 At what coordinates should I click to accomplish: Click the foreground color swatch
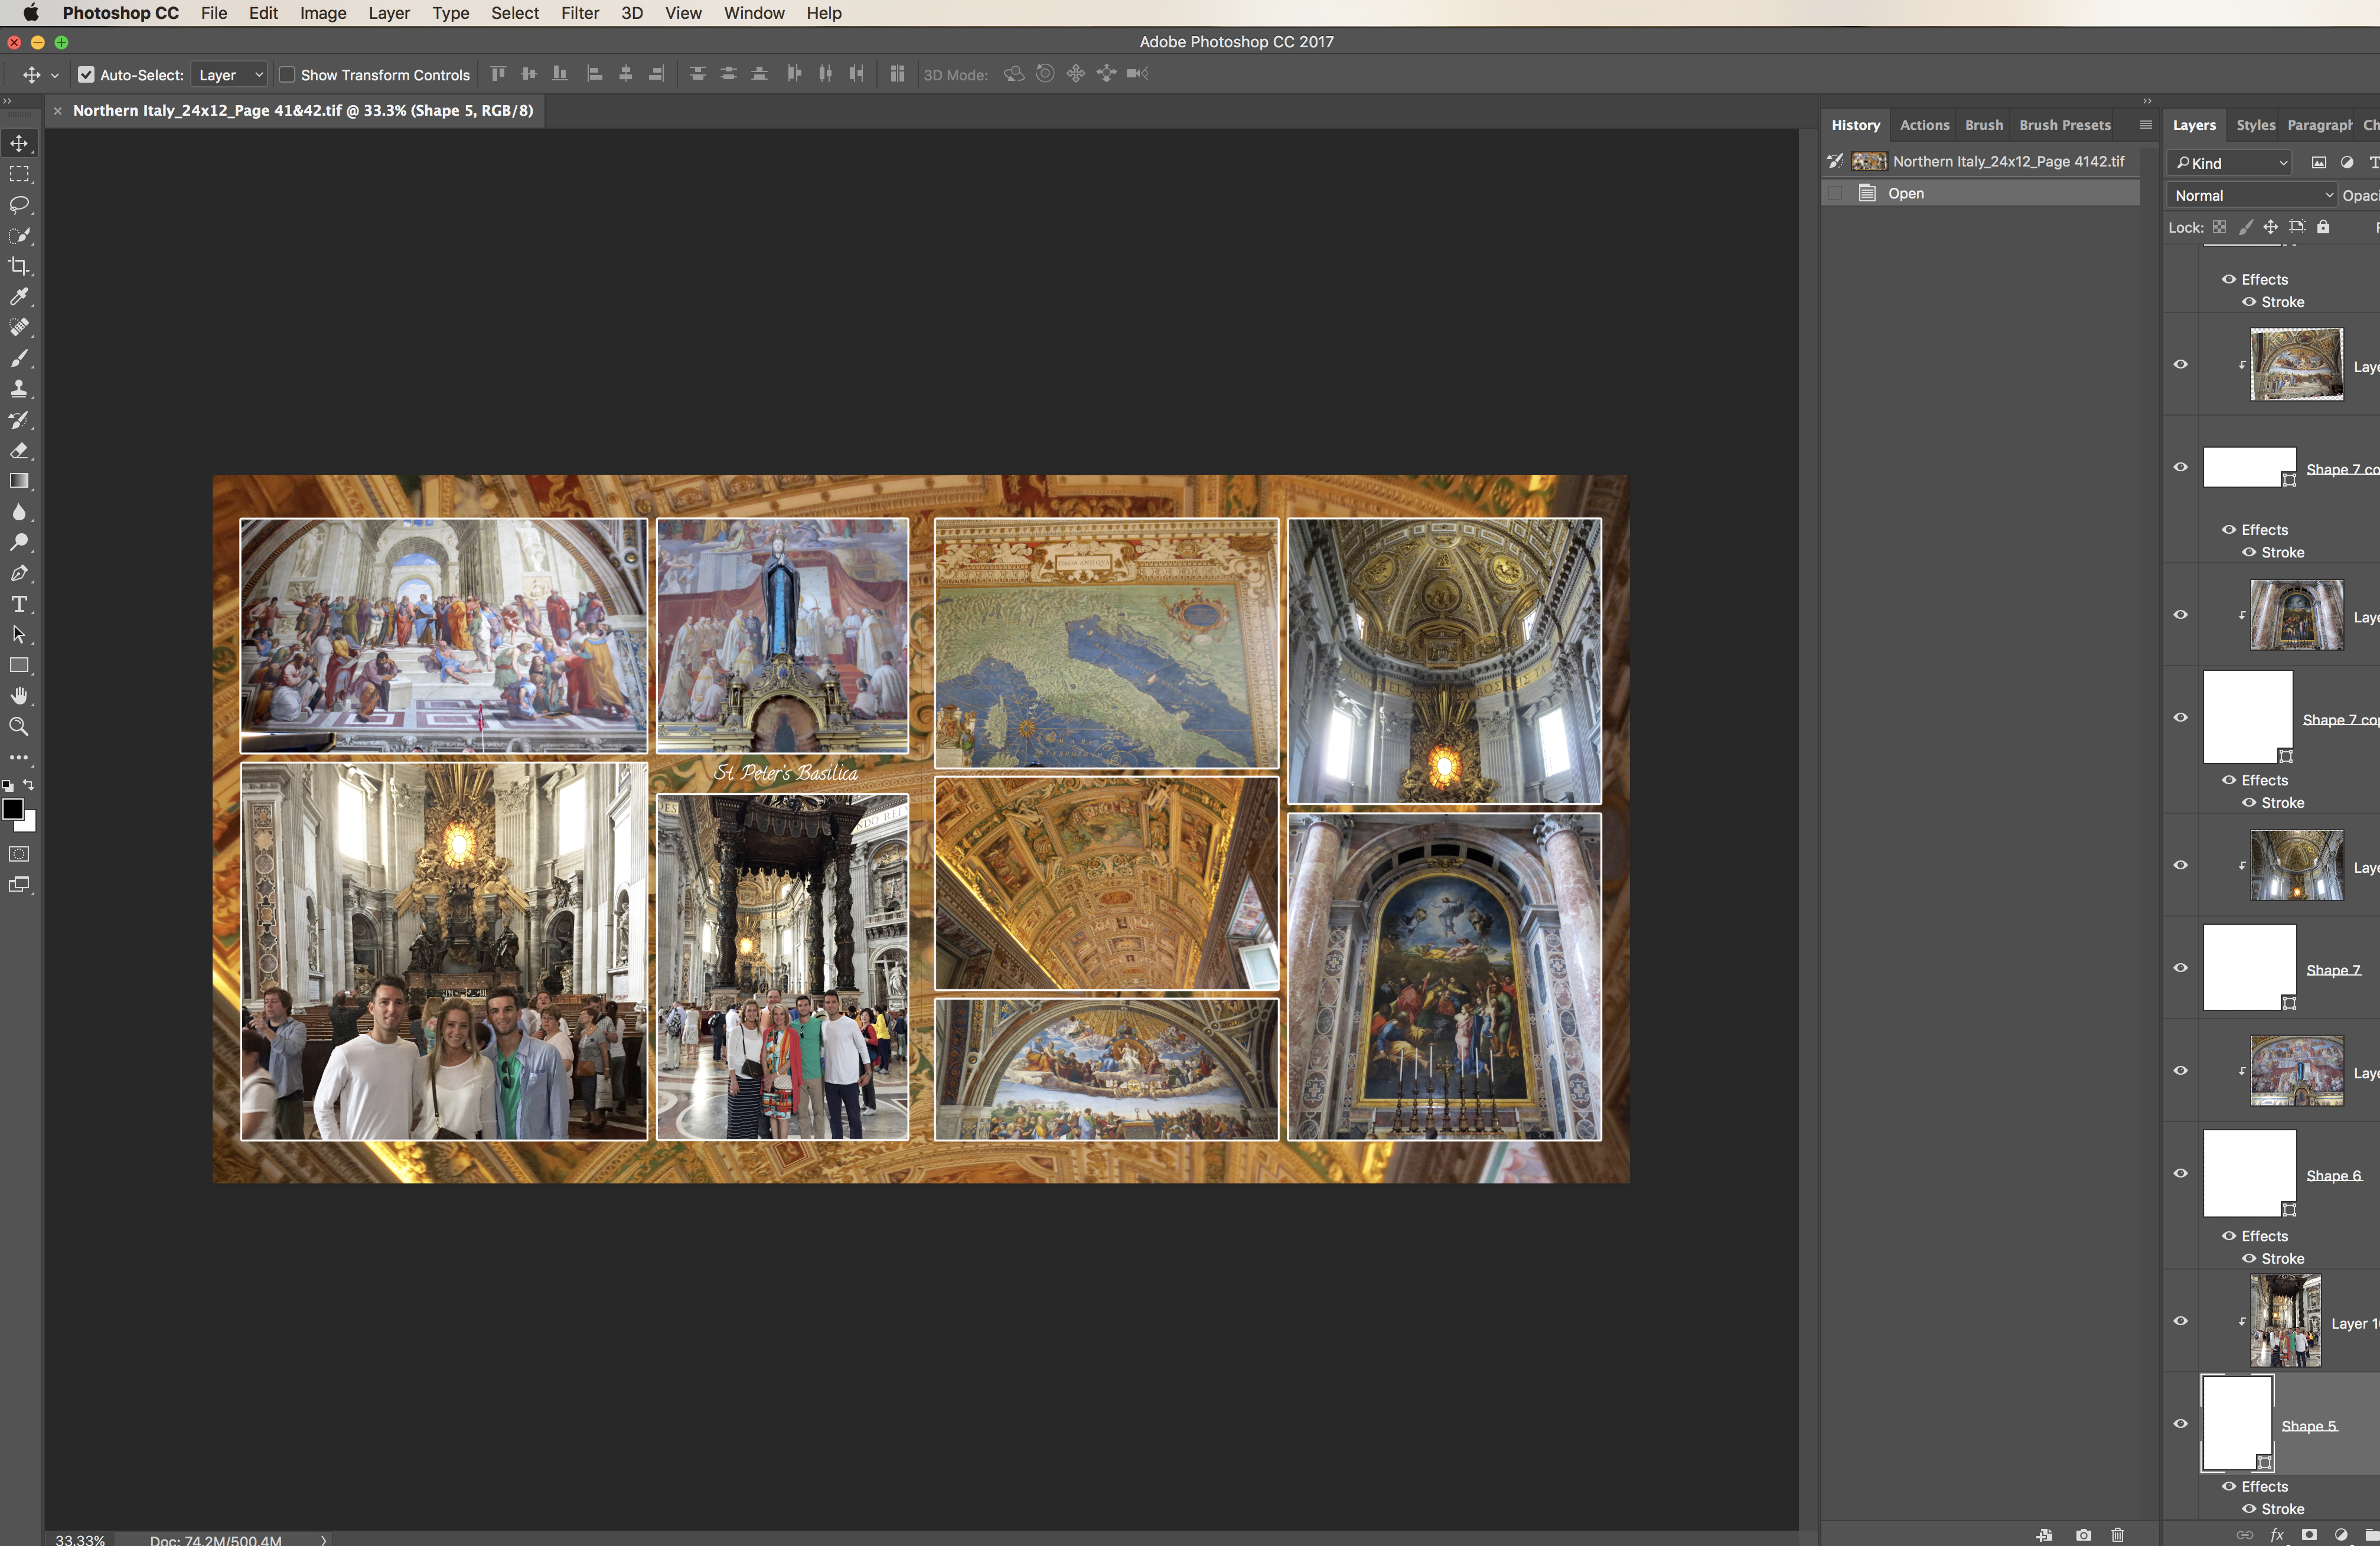(12, 809)
